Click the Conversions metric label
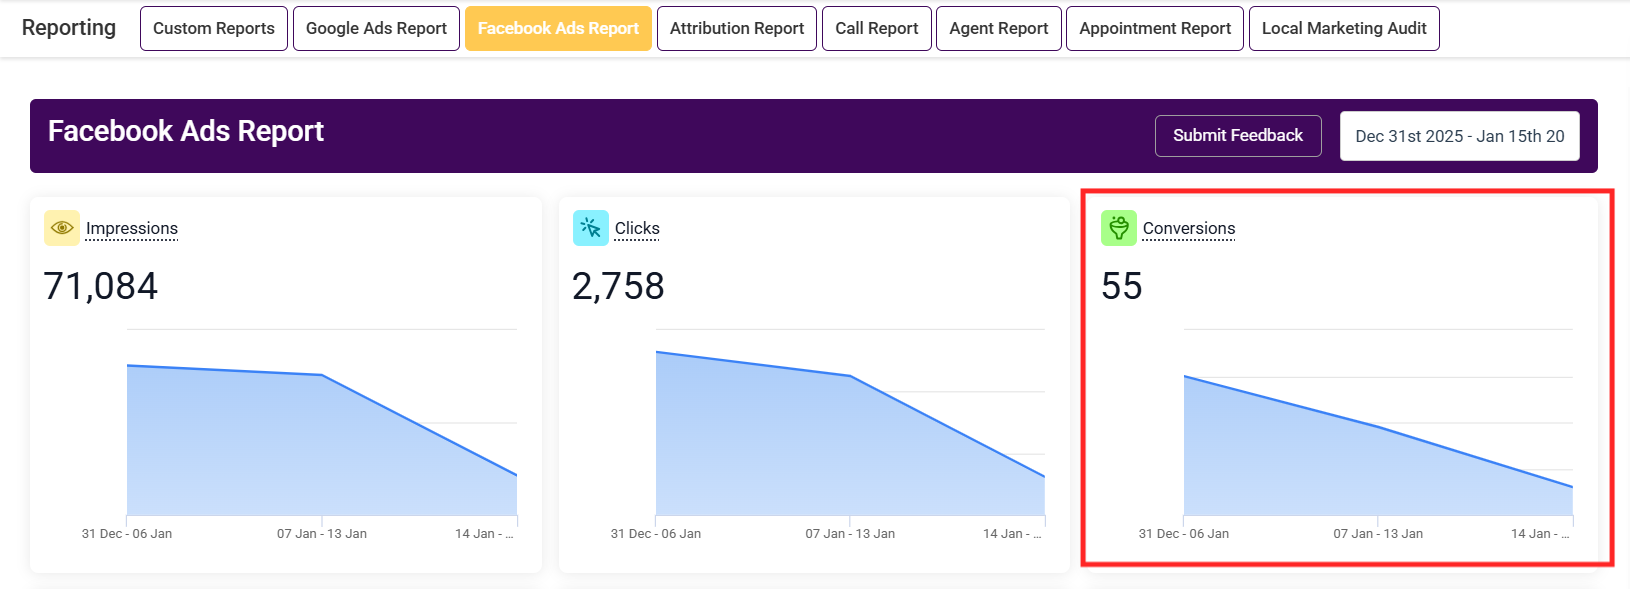 point(1189,228)
